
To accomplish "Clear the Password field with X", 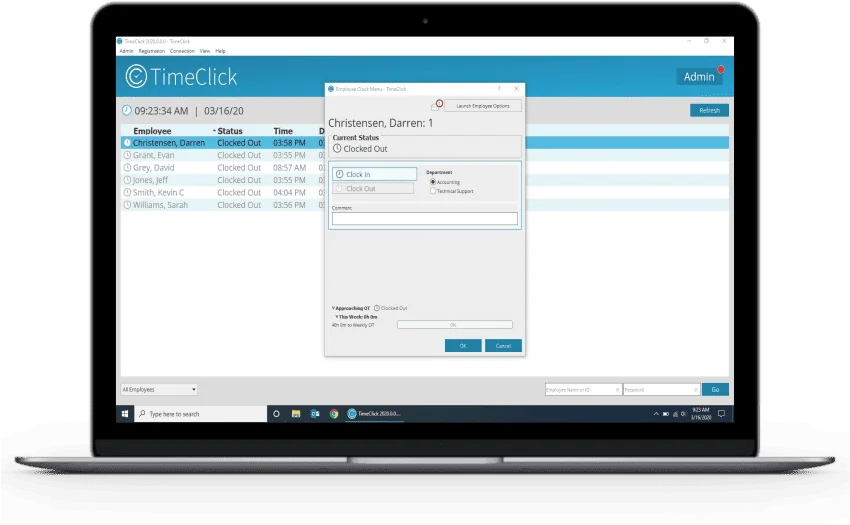I will [x=696, y=389].
